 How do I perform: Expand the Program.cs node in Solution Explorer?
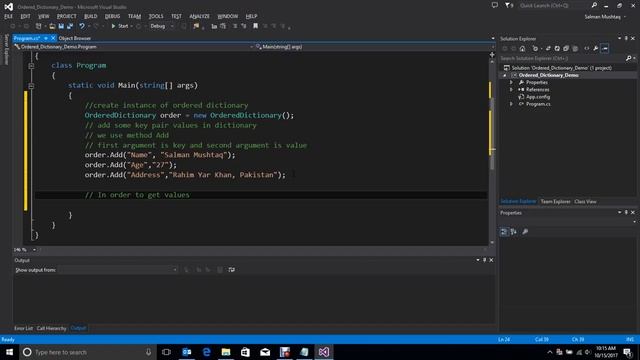click(511, 104)
